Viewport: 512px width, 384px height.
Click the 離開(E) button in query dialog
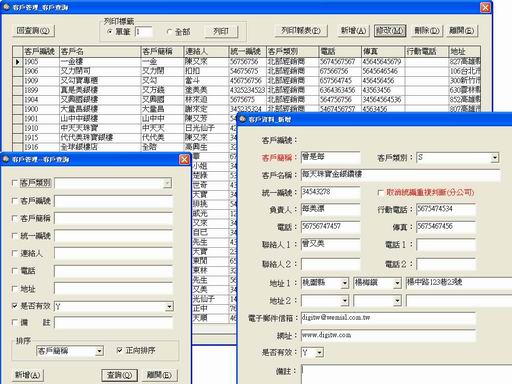(159, 375)
